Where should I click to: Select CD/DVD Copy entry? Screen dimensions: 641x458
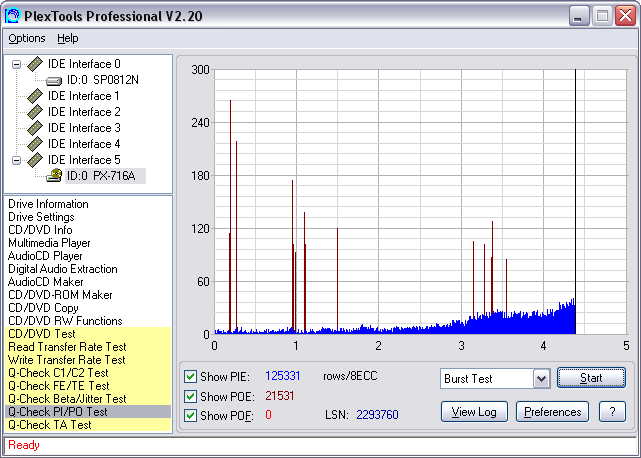point(43,308)
